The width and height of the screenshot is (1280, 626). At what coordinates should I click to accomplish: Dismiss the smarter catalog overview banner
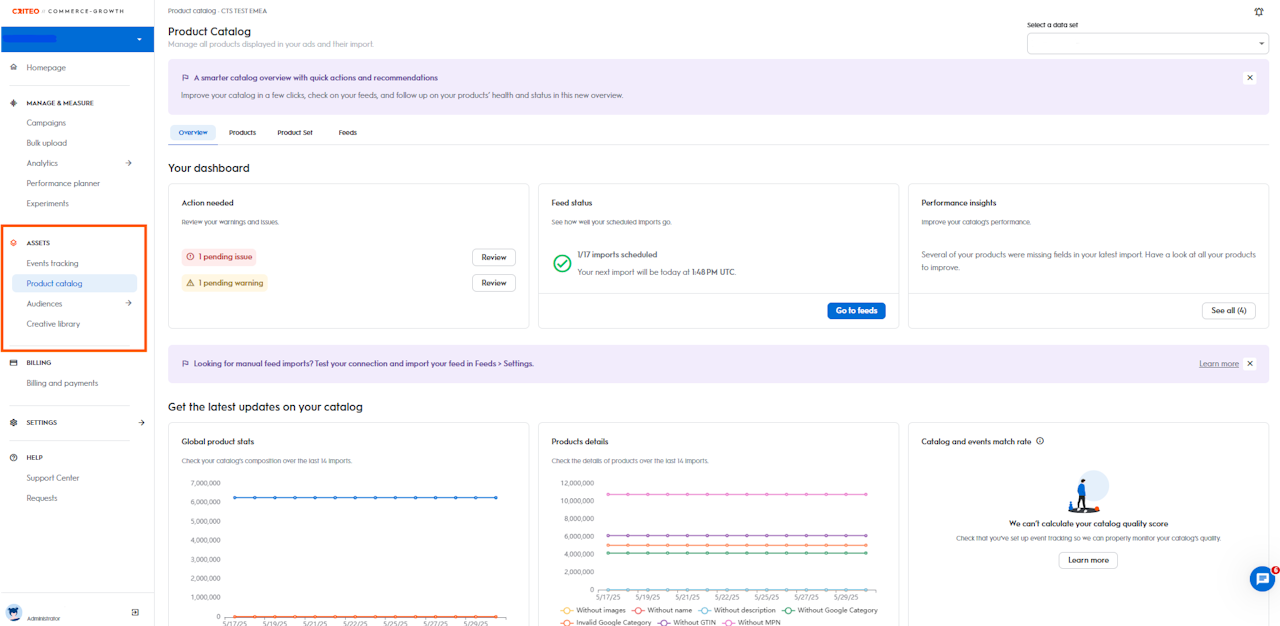pos(1249,78)
